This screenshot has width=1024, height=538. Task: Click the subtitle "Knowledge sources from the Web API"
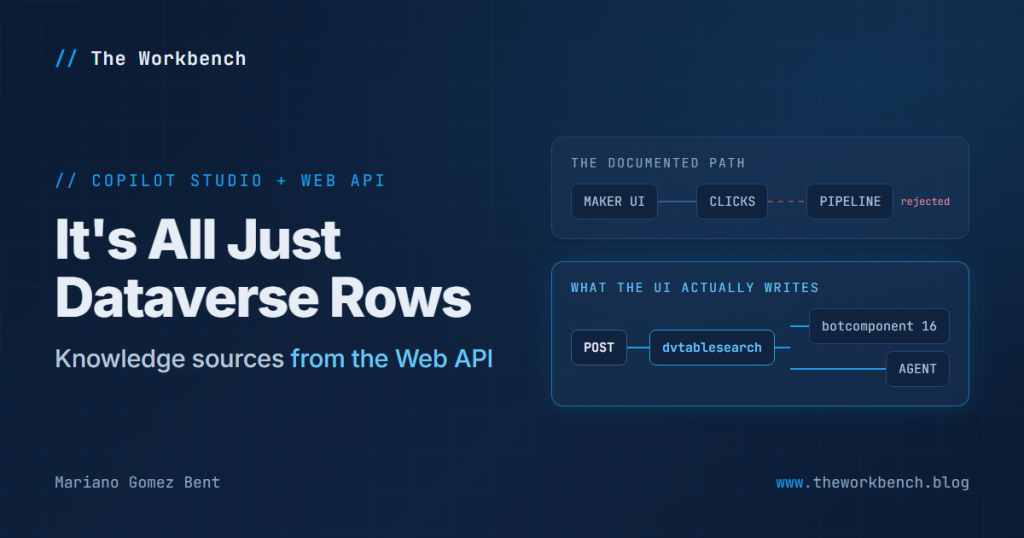tap(274, 358)
